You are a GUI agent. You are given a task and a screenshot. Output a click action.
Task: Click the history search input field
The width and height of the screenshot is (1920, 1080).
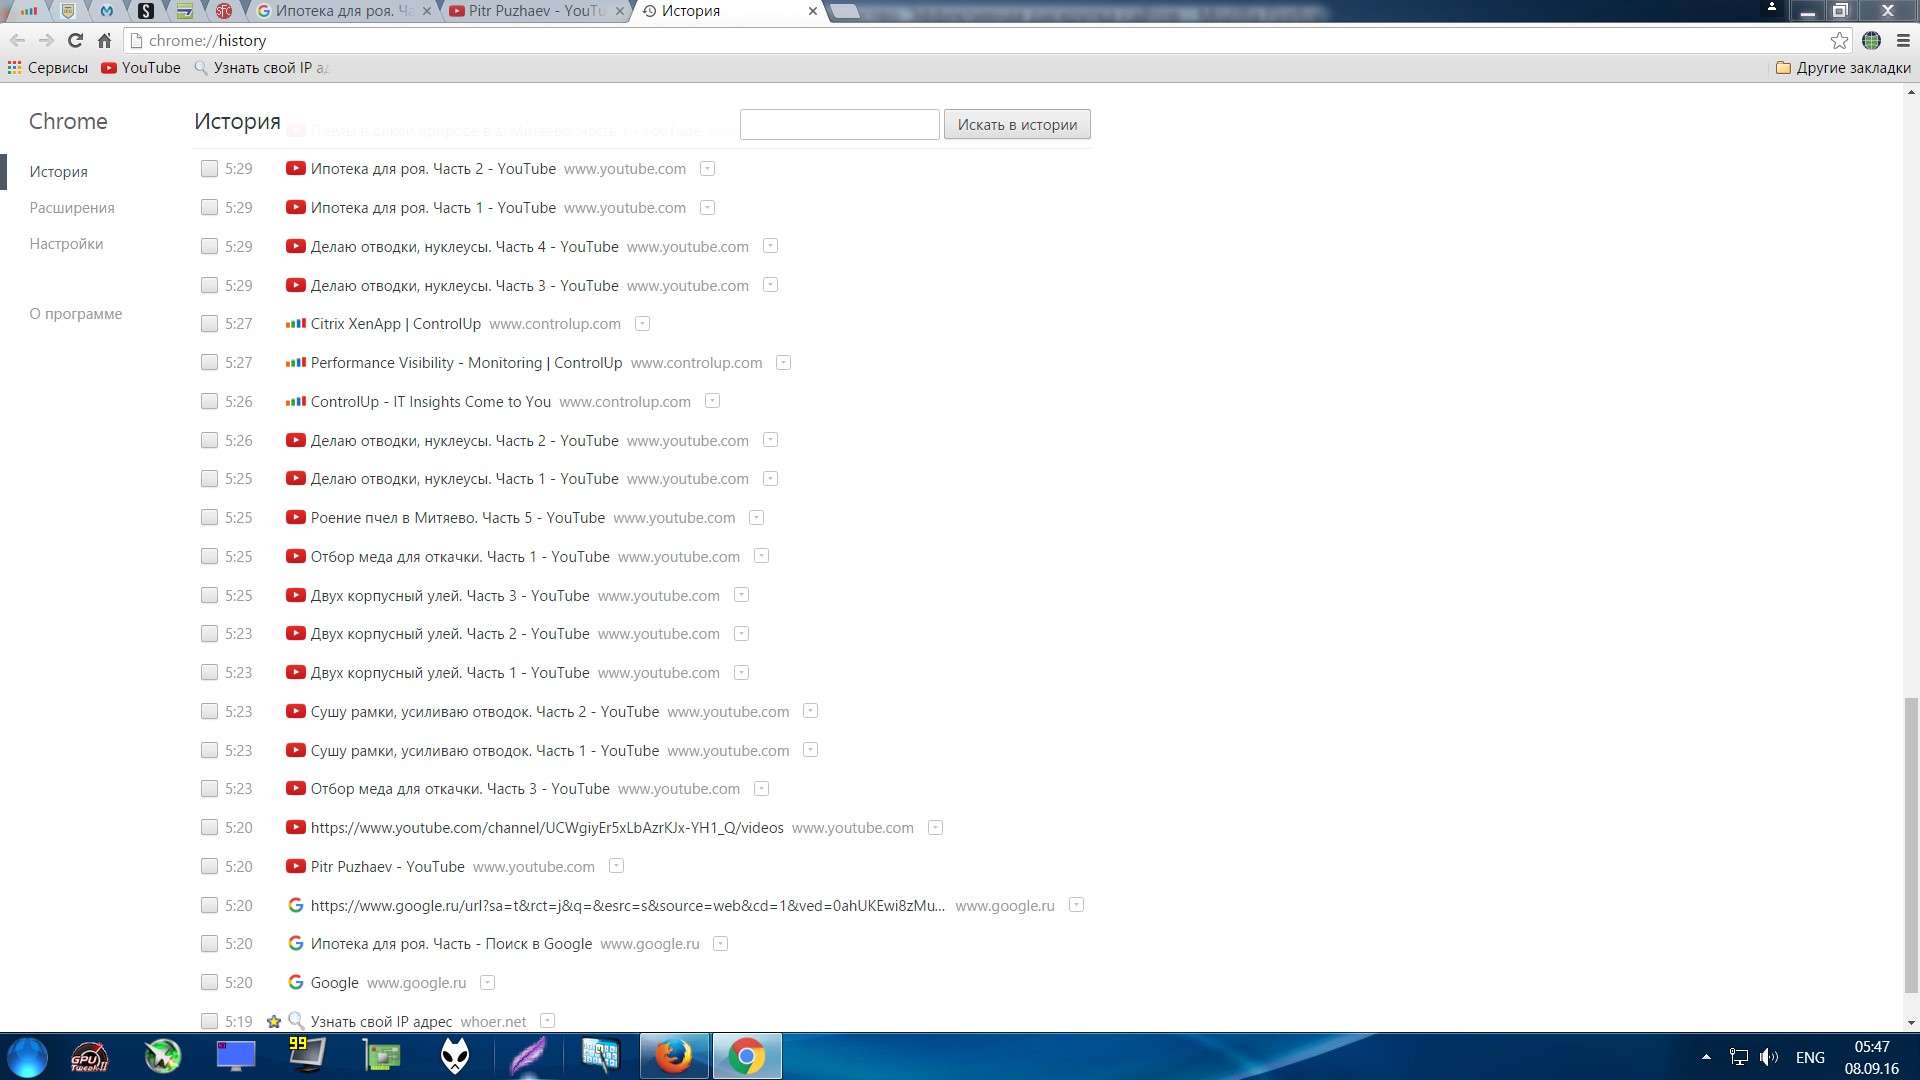point(840,124)
